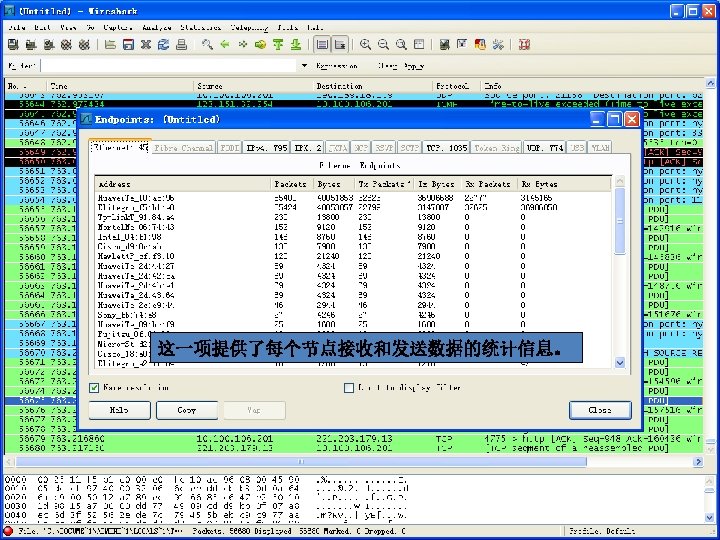Open the Analyze menu
The image size is (720, 540).
[157, 28]
